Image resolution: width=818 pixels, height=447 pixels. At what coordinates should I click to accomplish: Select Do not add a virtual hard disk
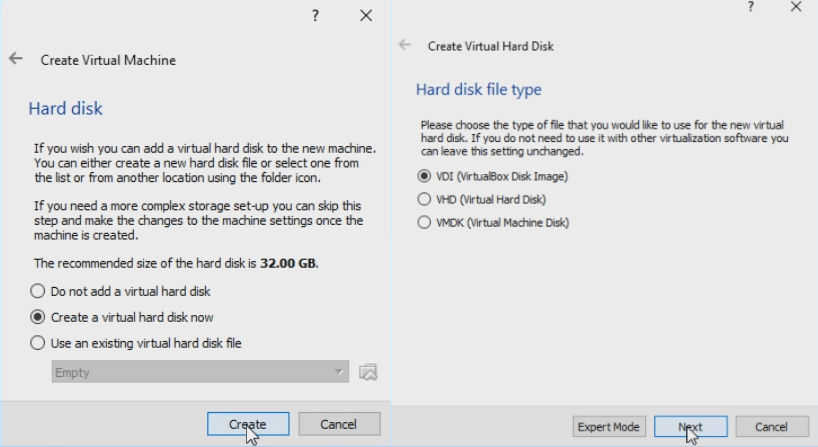click(38, 291)
